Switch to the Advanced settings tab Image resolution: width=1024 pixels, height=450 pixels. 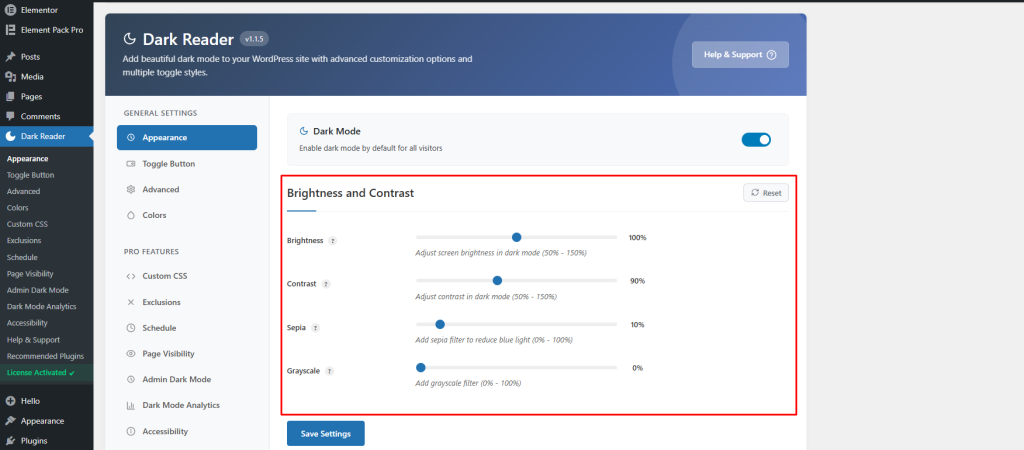(x=187, y=189)
